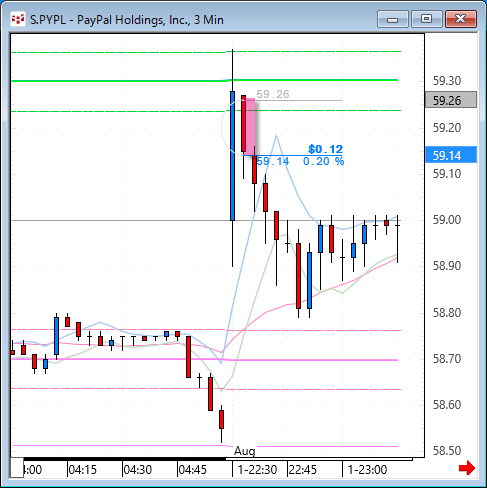The height and width of the screenshot is (488, 487).
Task: Minimize the S.PYPL chart window
Action: pos(393,19)
